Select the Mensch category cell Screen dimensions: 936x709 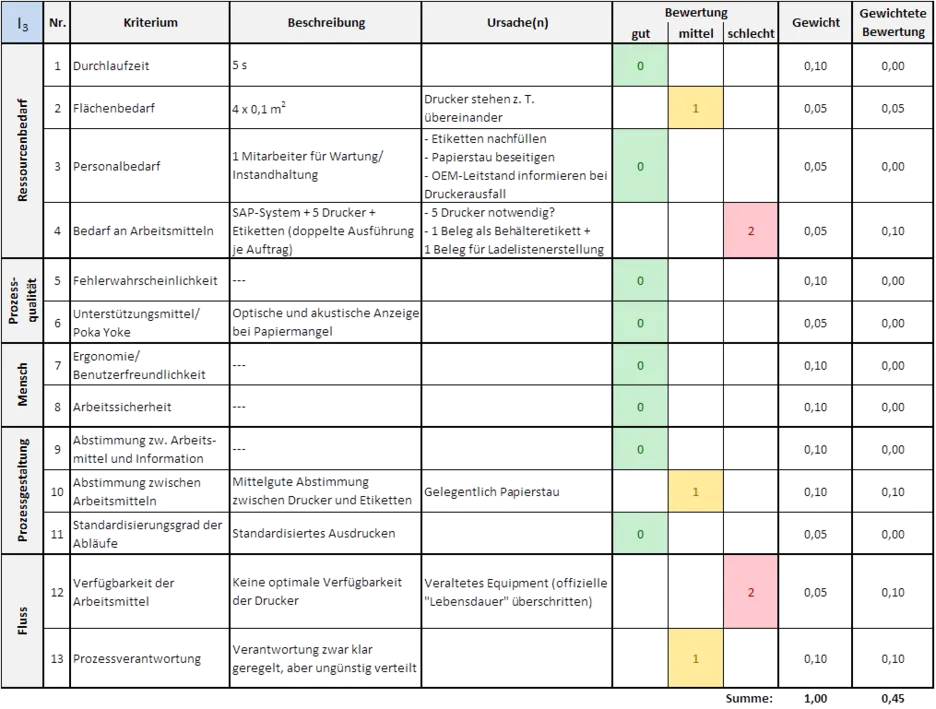point(22,386)
